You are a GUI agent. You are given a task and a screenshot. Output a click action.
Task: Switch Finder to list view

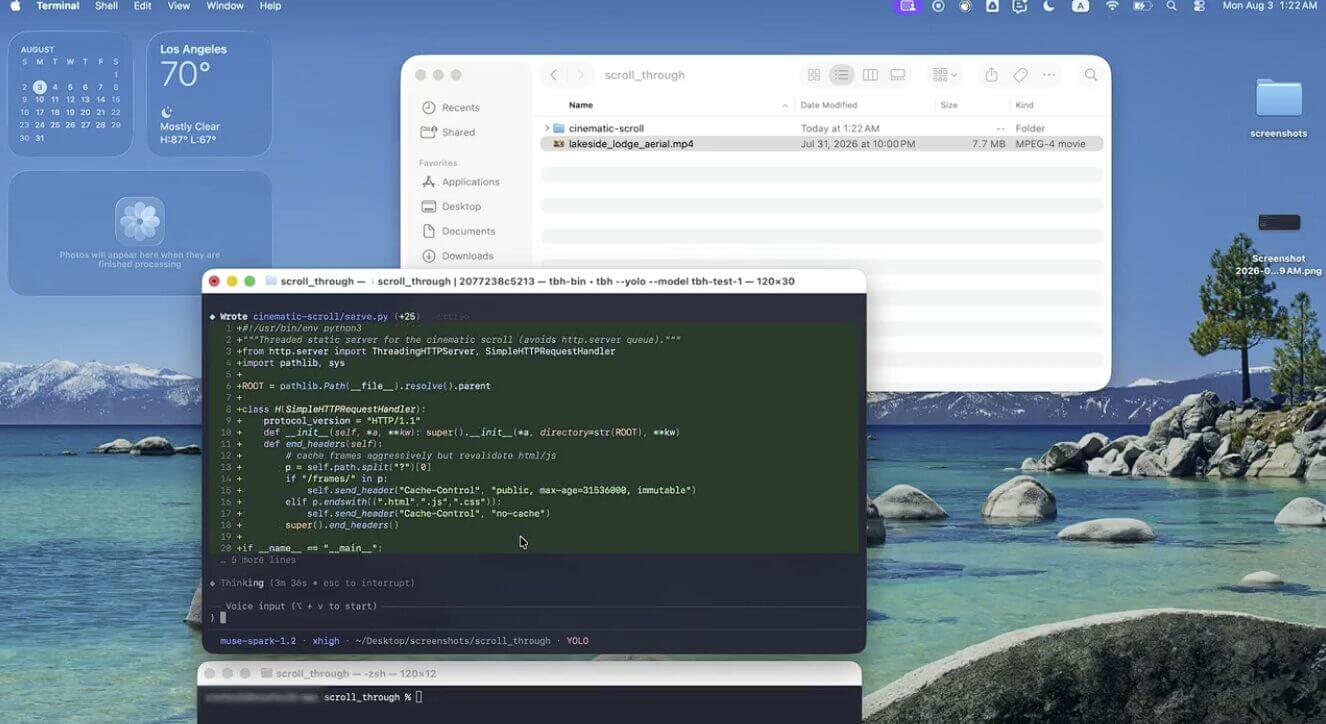click(842, 75)
